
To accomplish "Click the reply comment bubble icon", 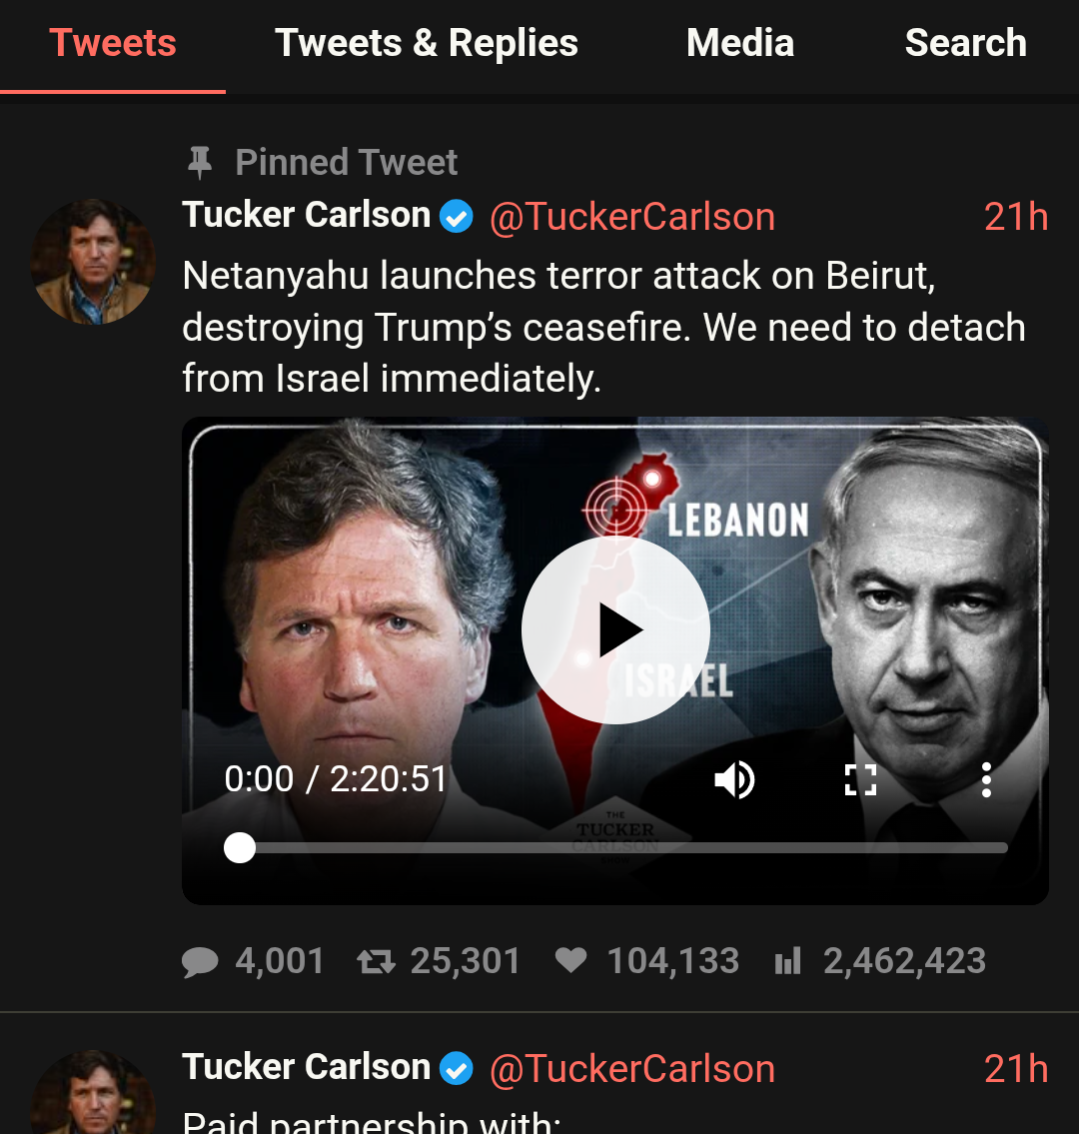I will (x=200, y=962).
